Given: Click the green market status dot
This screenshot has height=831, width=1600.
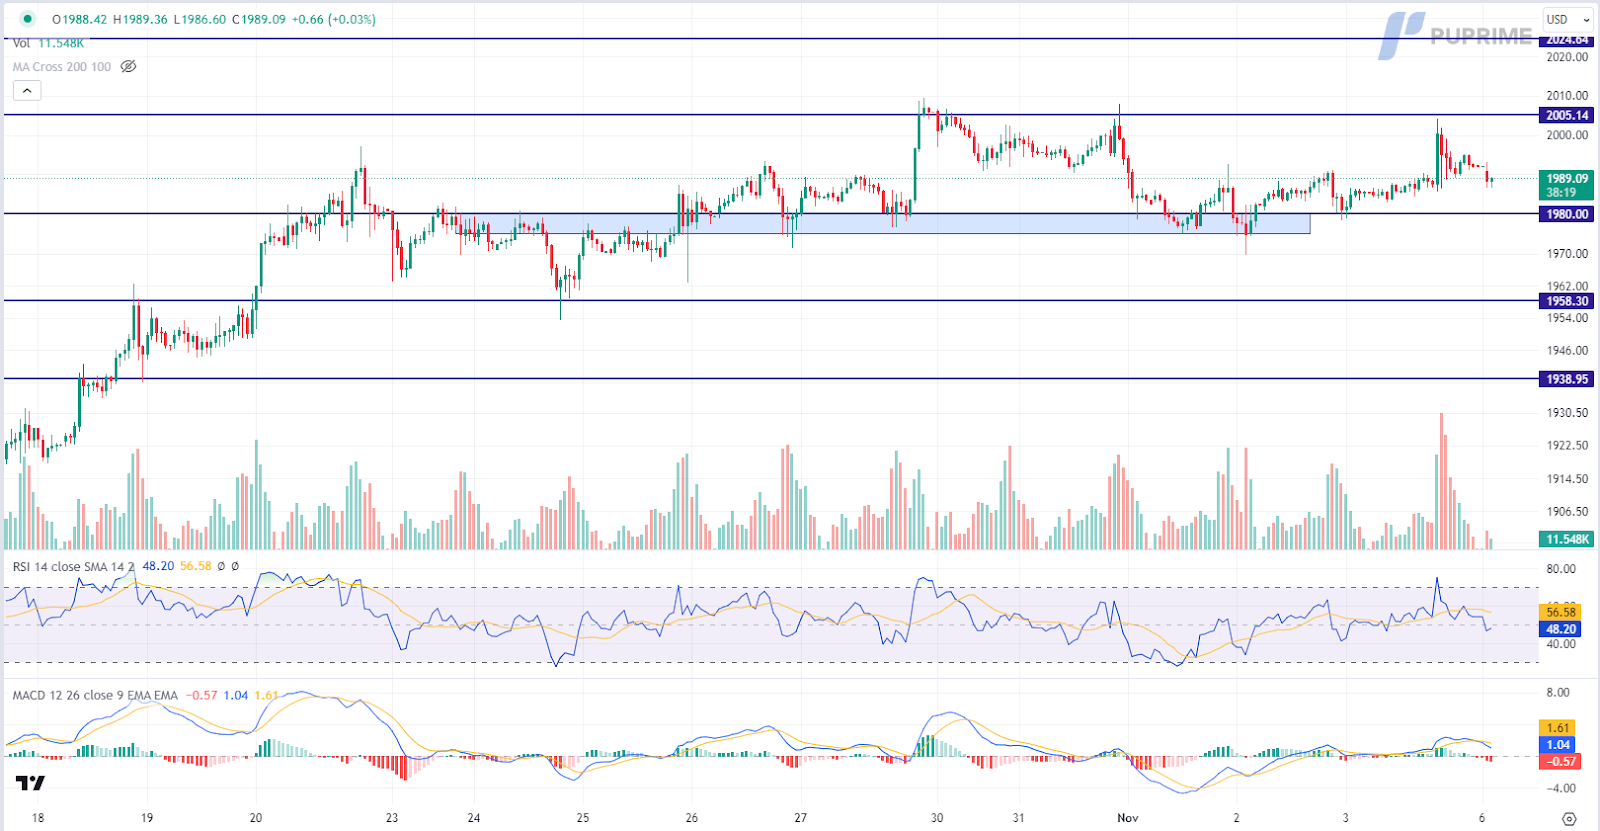Looking at the screenshot, I should click(27, 19).
